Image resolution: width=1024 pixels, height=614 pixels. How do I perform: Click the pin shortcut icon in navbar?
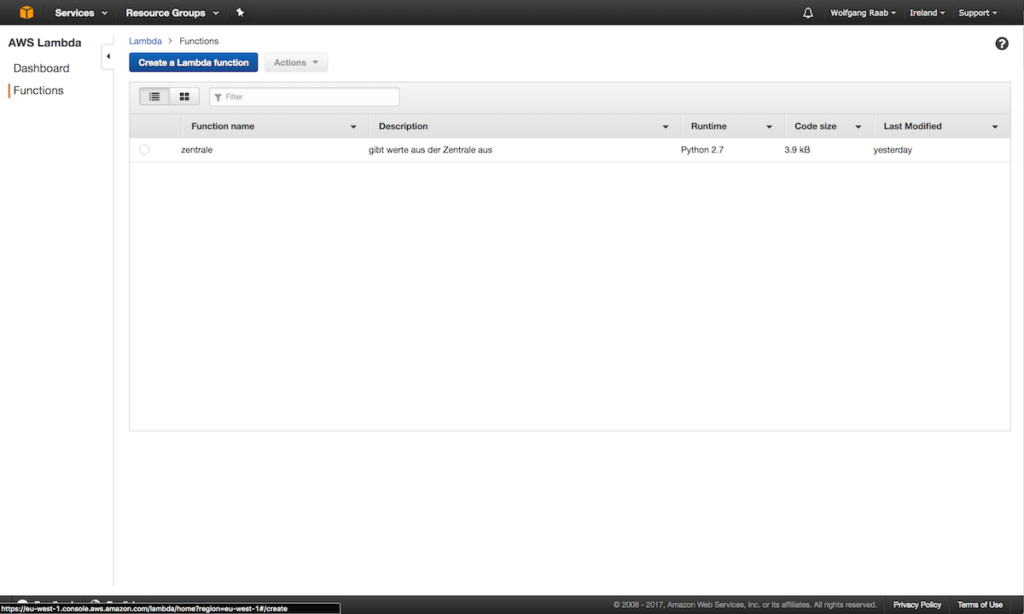click(240, 13)
